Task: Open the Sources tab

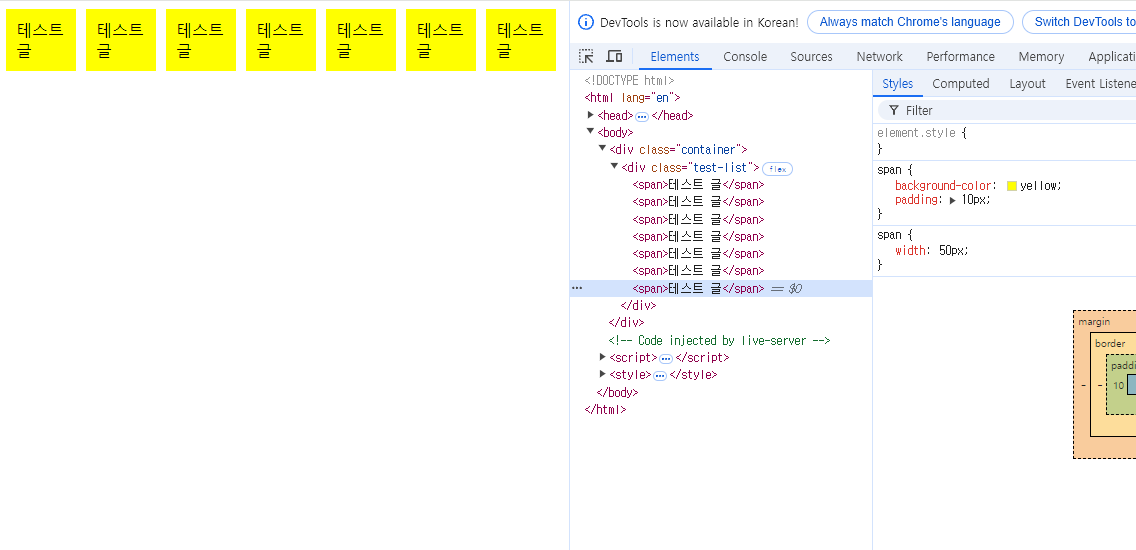Action: [x=811, y=57]
